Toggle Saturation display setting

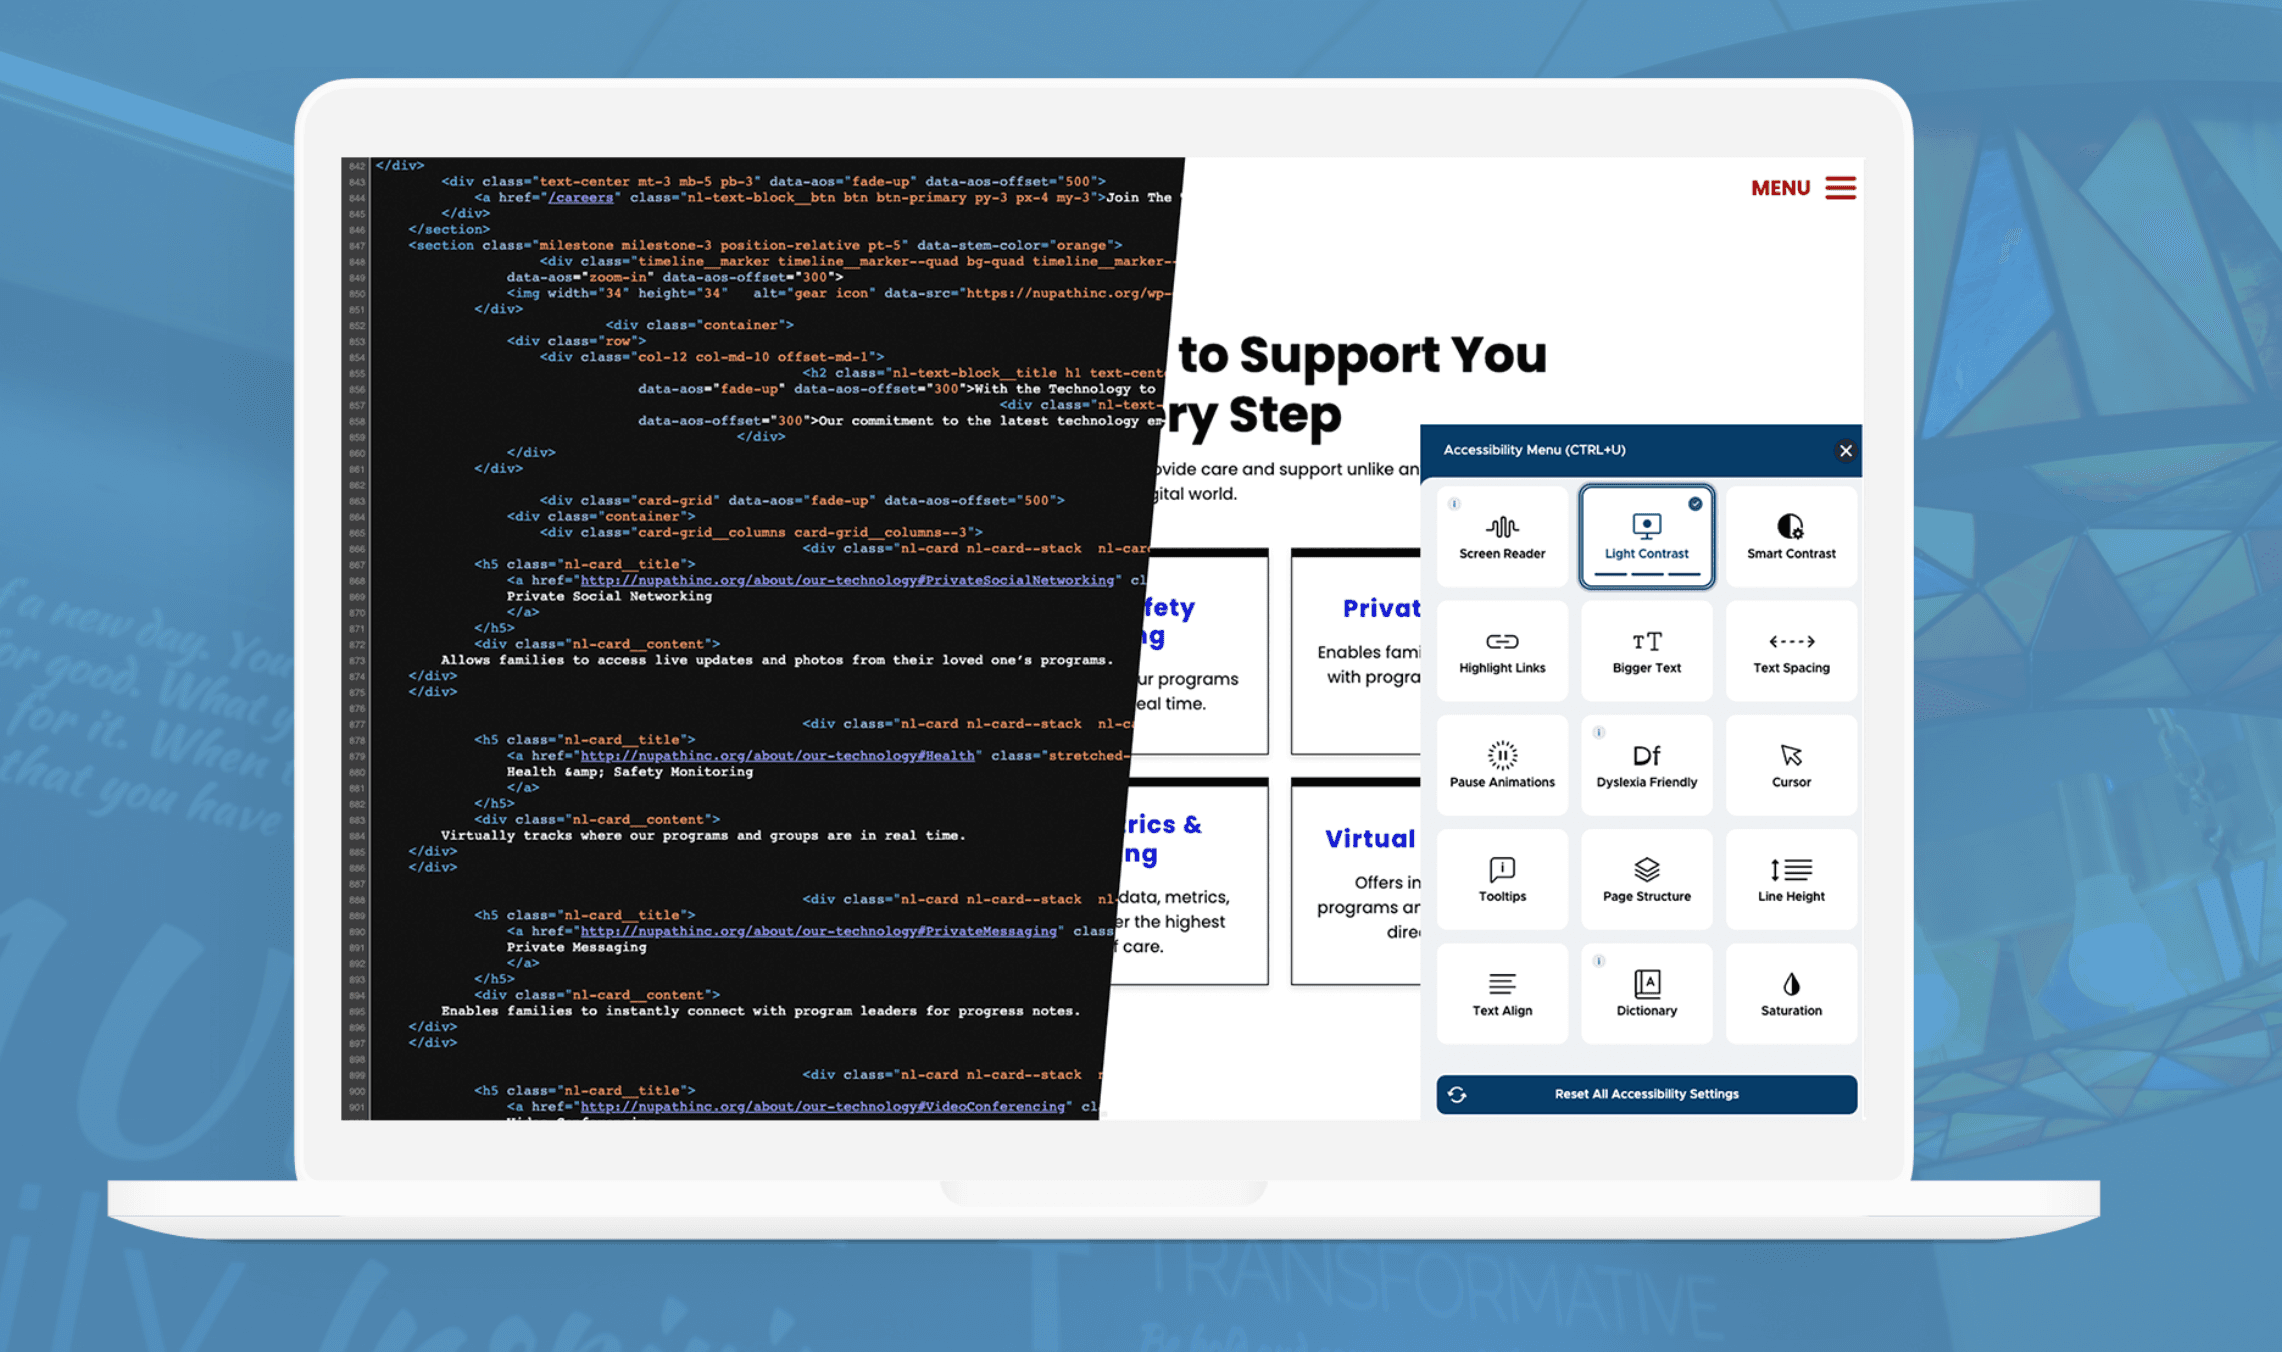pos(1788,993)
